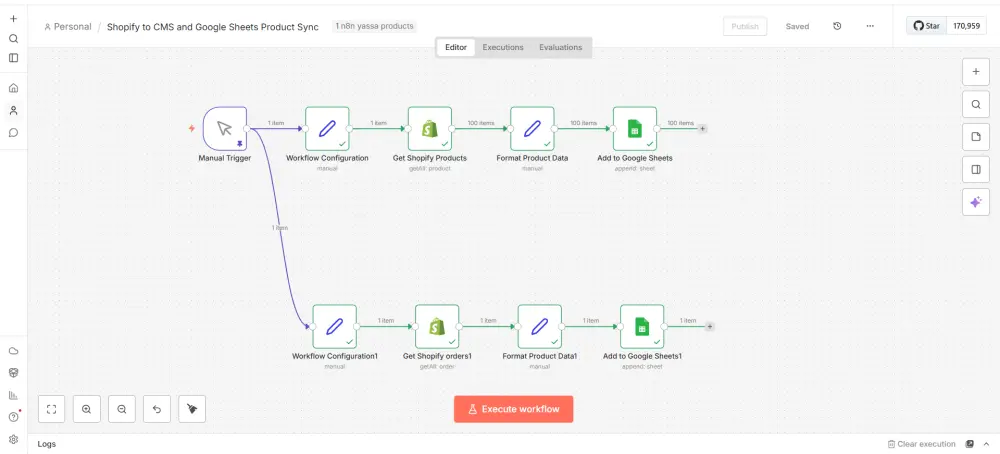Open the three-dot workflow options menu

(x=870, y=26)
